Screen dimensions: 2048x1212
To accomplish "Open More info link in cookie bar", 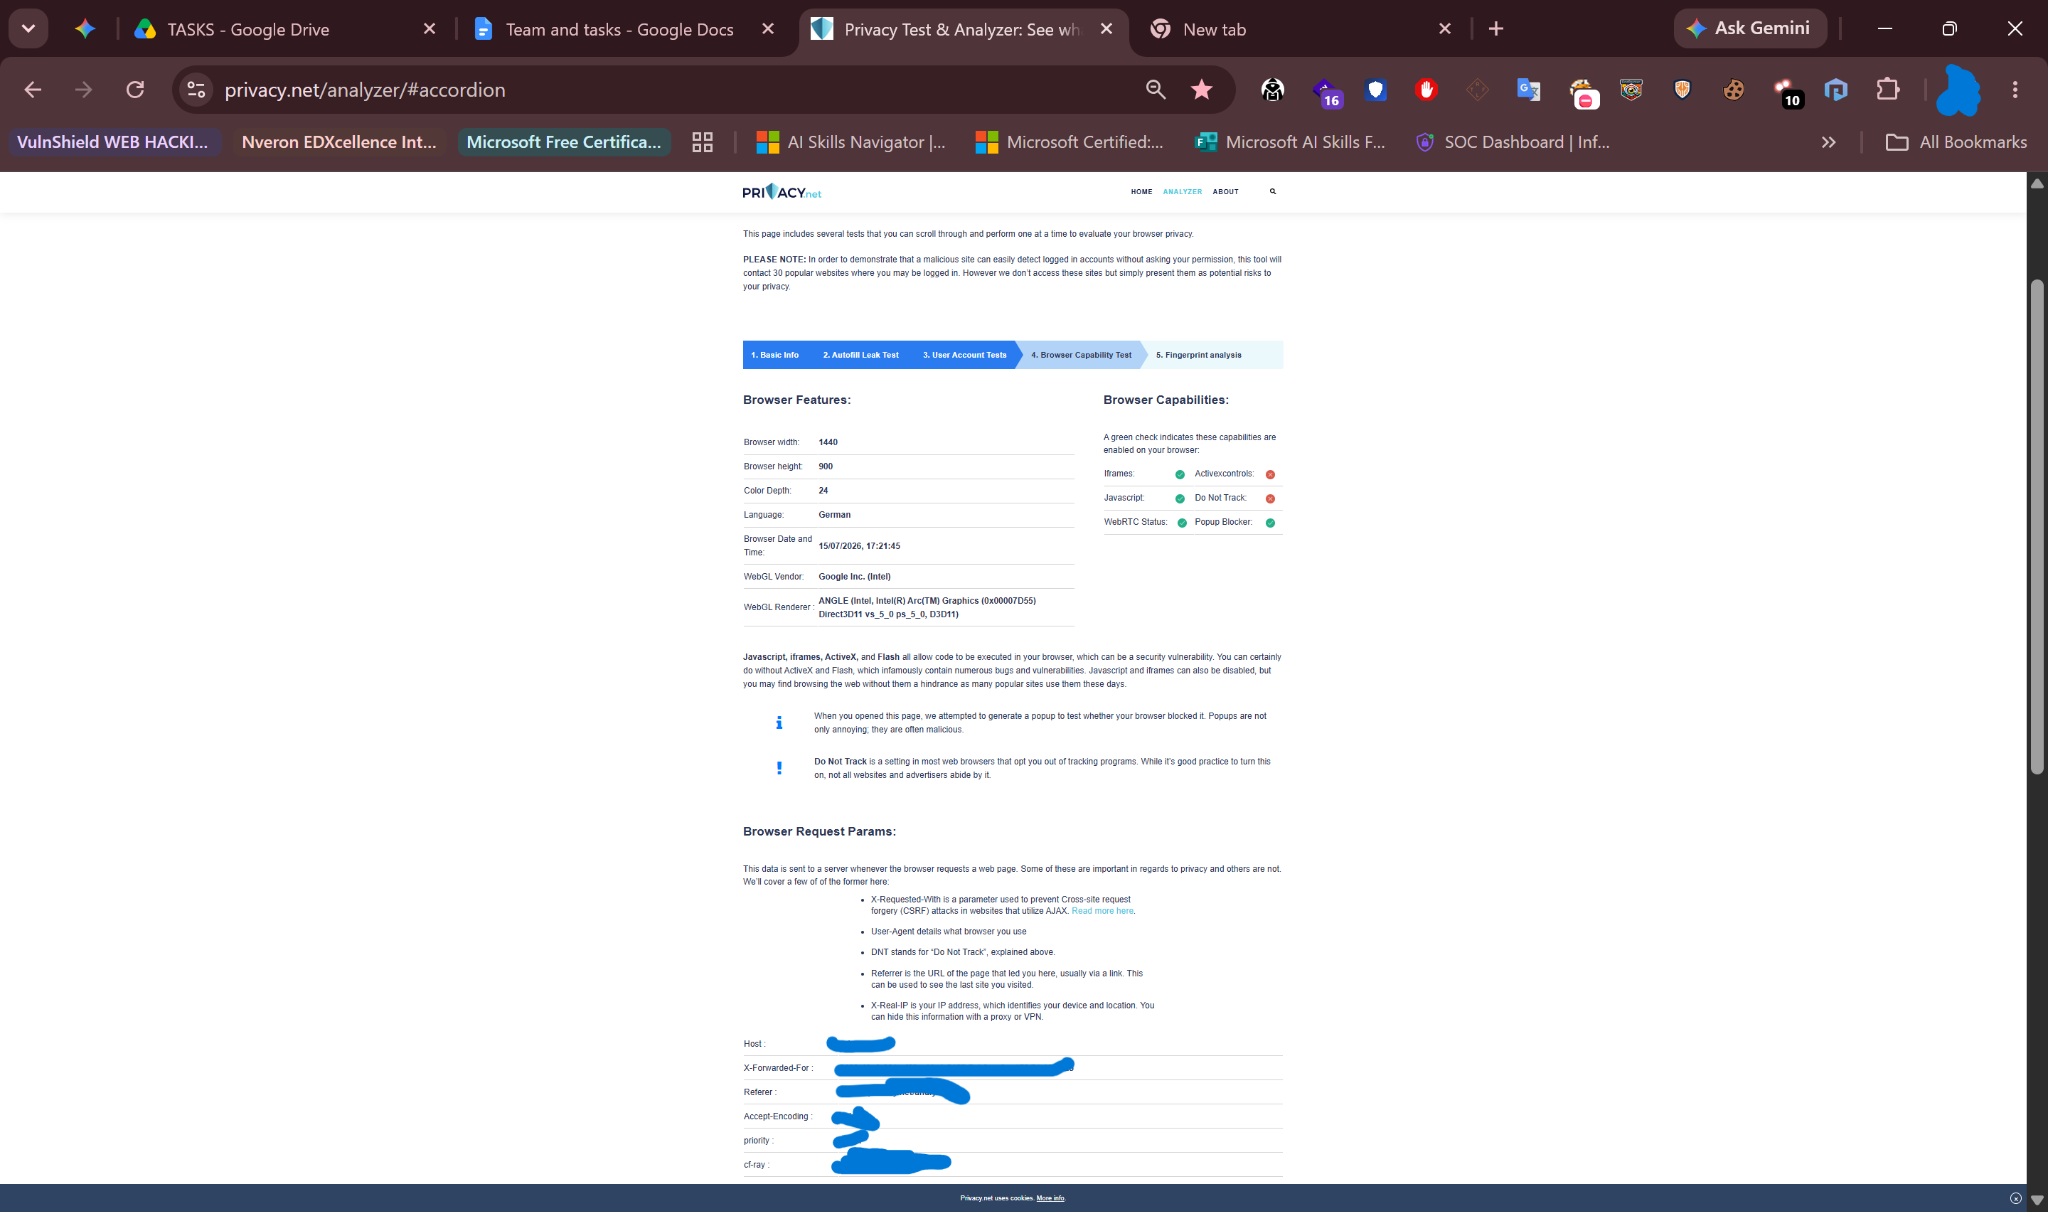I will pos(1050,1198).
